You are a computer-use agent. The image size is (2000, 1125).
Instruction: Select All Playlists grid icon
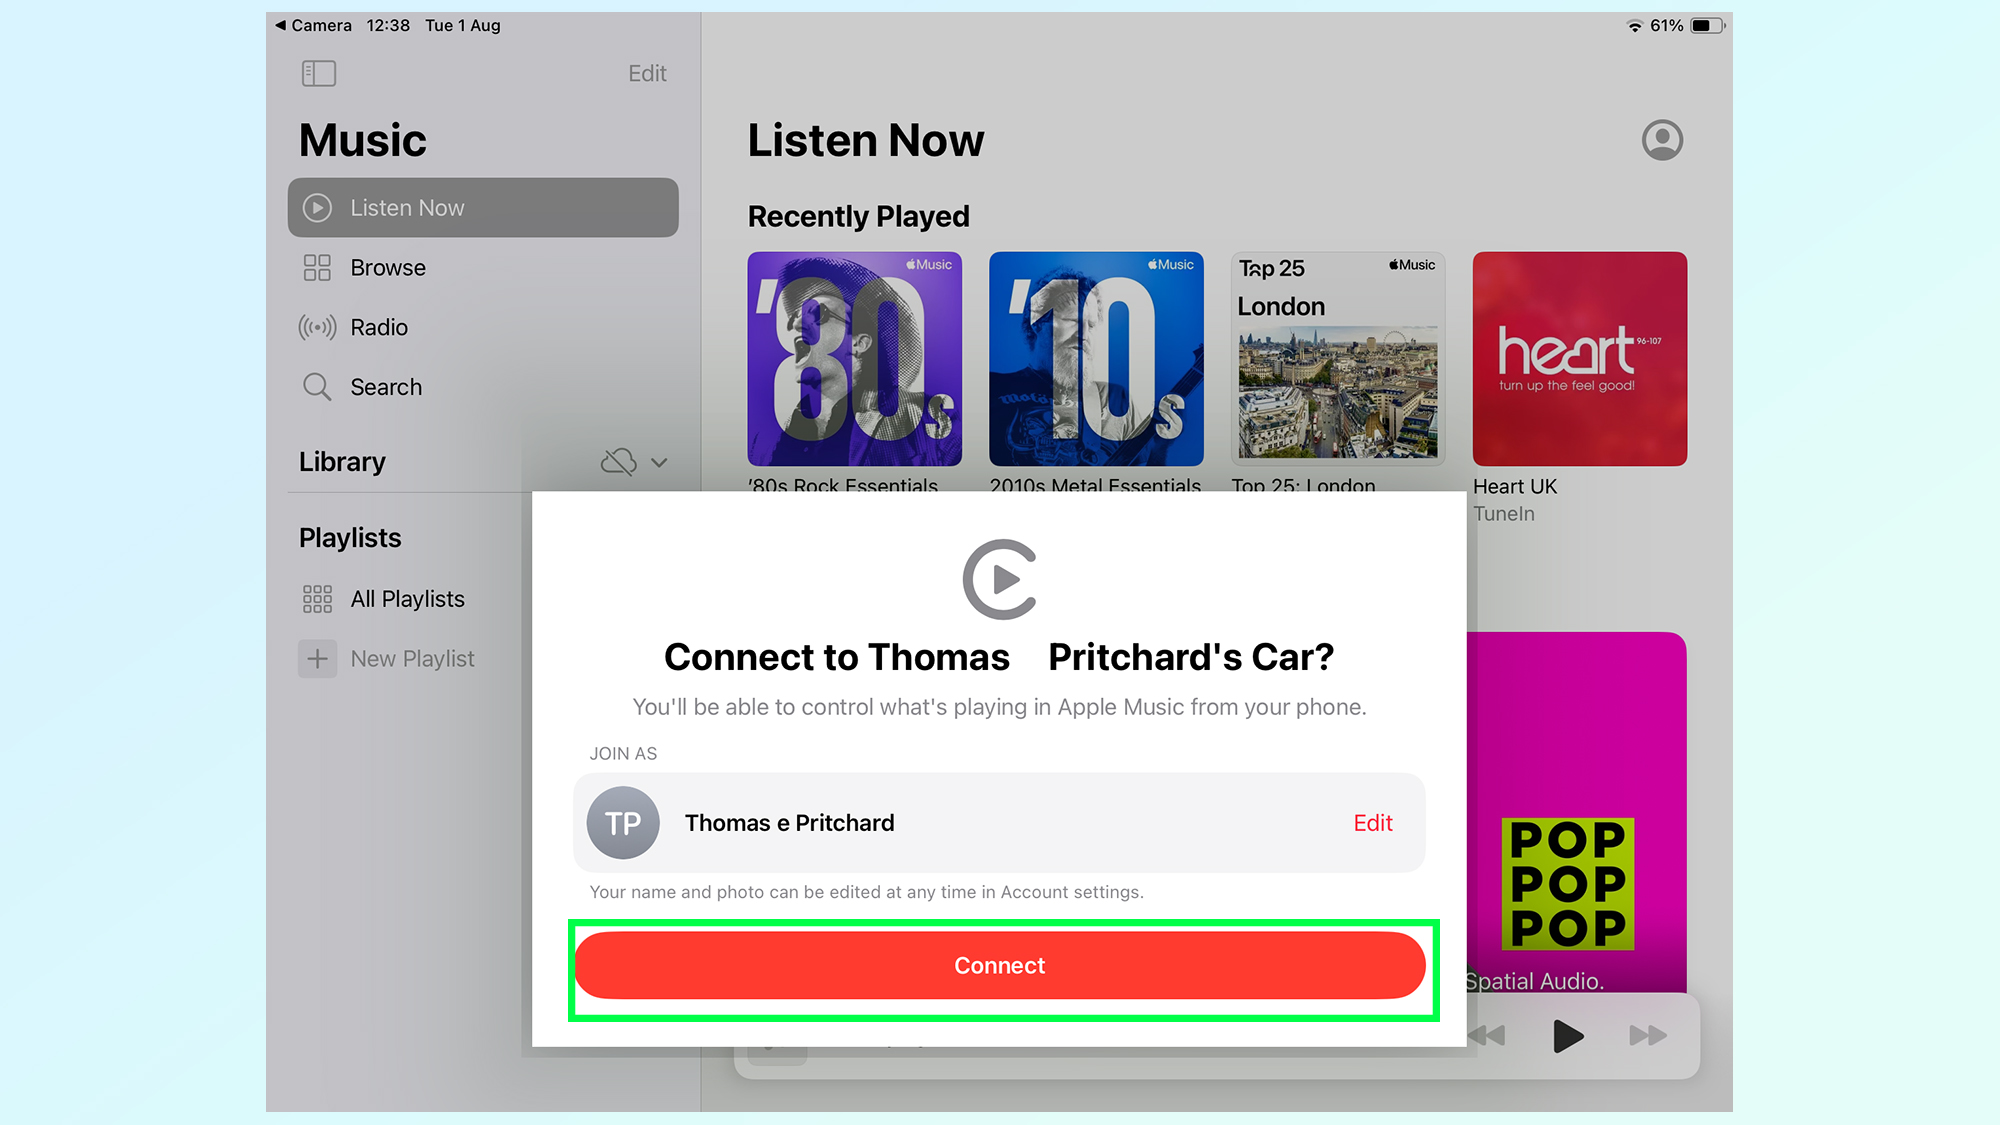coord(316,599)
